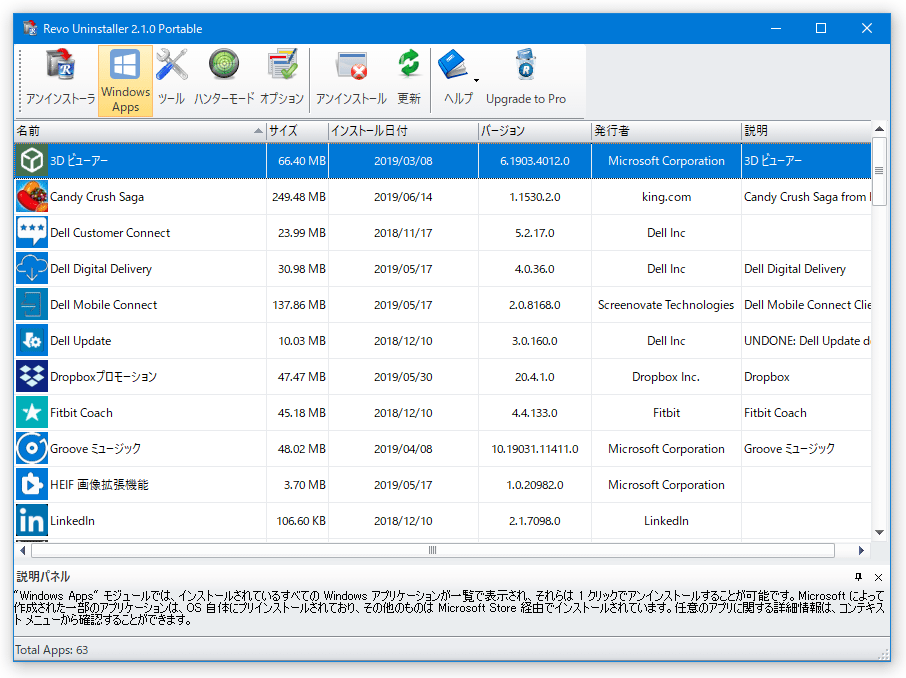
Task: Sort list by 説明 column header
Action: tap(806, 131)
